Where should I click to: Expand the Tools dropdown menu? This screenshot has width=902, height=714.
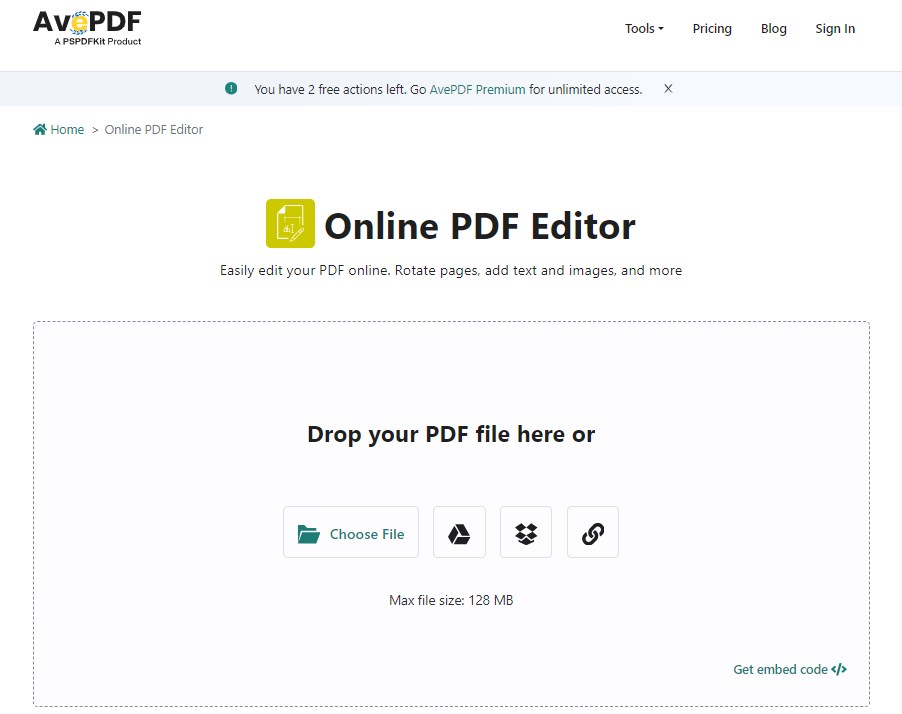coord(644,29)
